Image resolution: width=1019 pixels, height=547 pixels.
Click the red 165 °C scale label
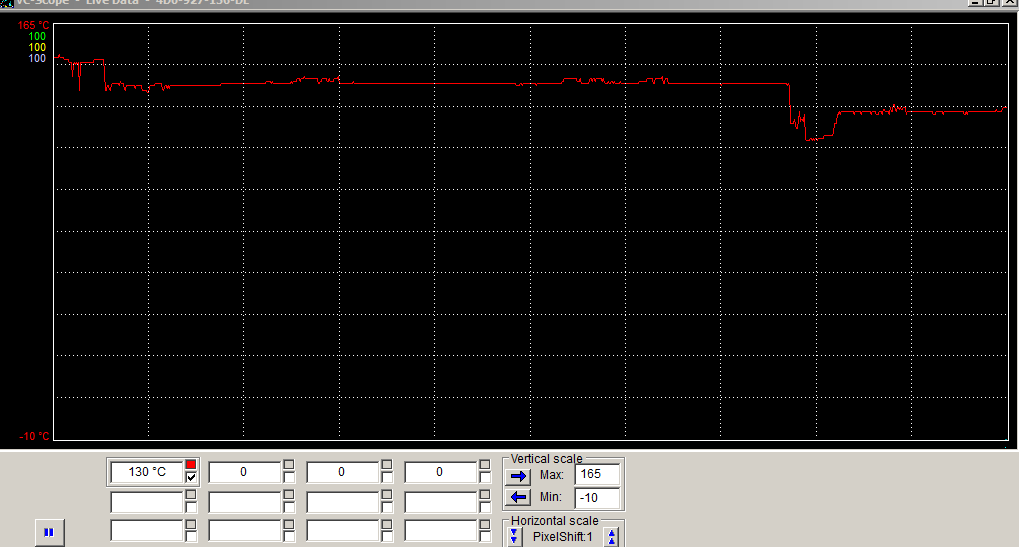[34, 25]
